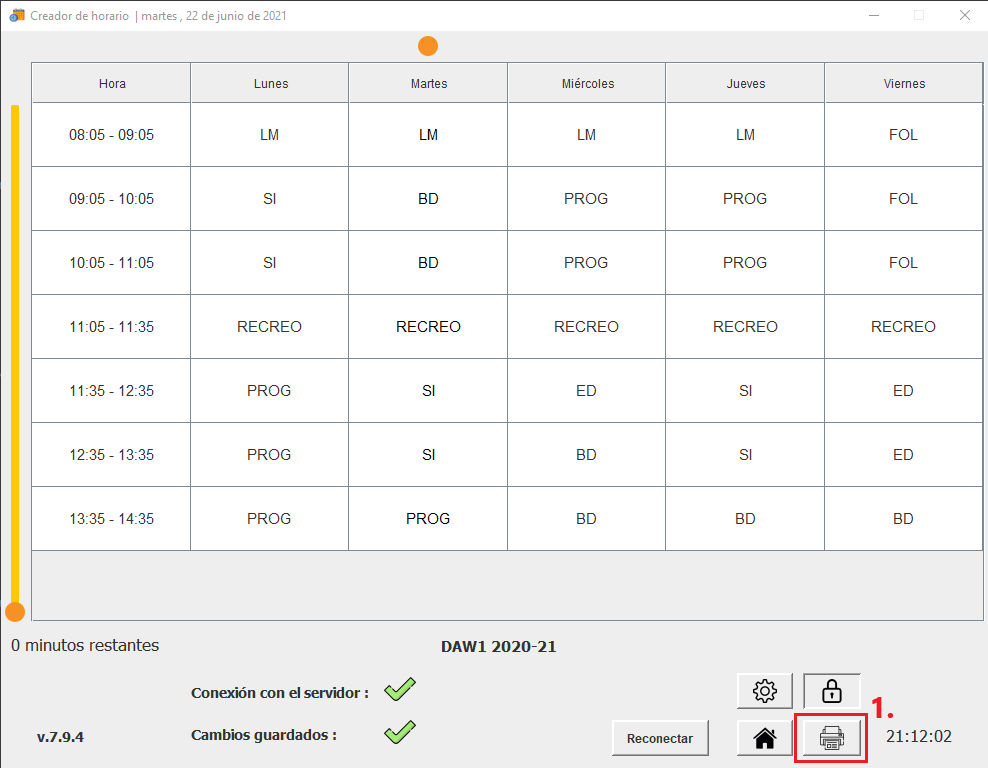Click the green check beside Conexión con el servidor

(400, 689)
